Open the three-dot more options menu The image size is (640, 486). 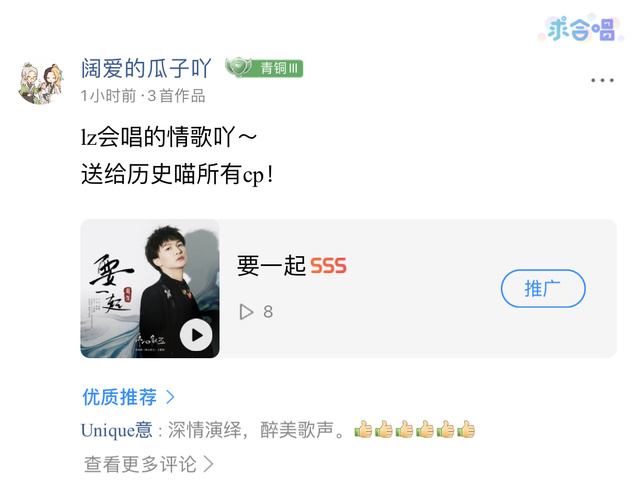pos(602,80)
